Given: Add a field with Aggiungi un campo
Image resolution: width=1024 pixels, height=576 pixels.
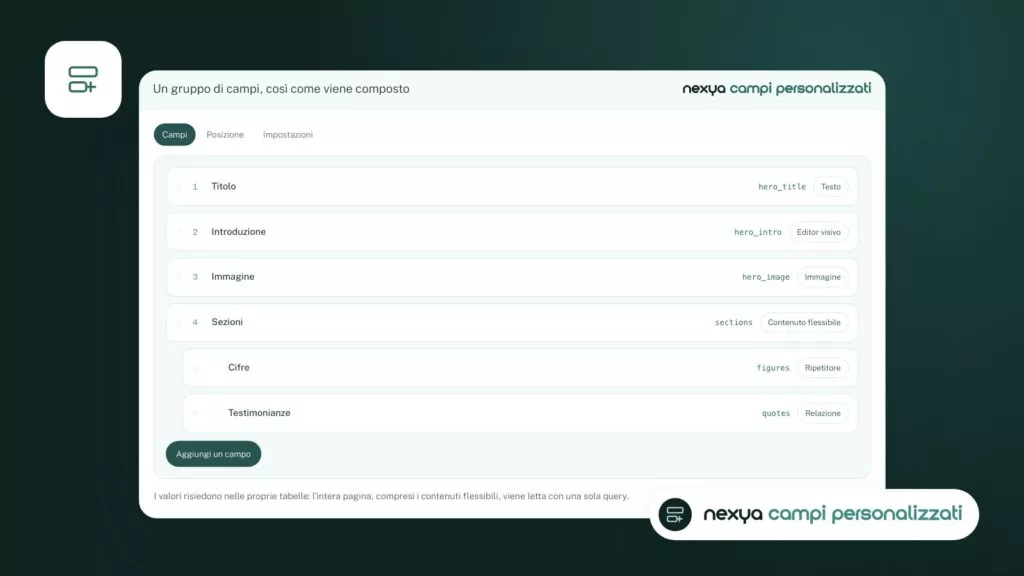Looking at the screenshot, I should point(214,454).
